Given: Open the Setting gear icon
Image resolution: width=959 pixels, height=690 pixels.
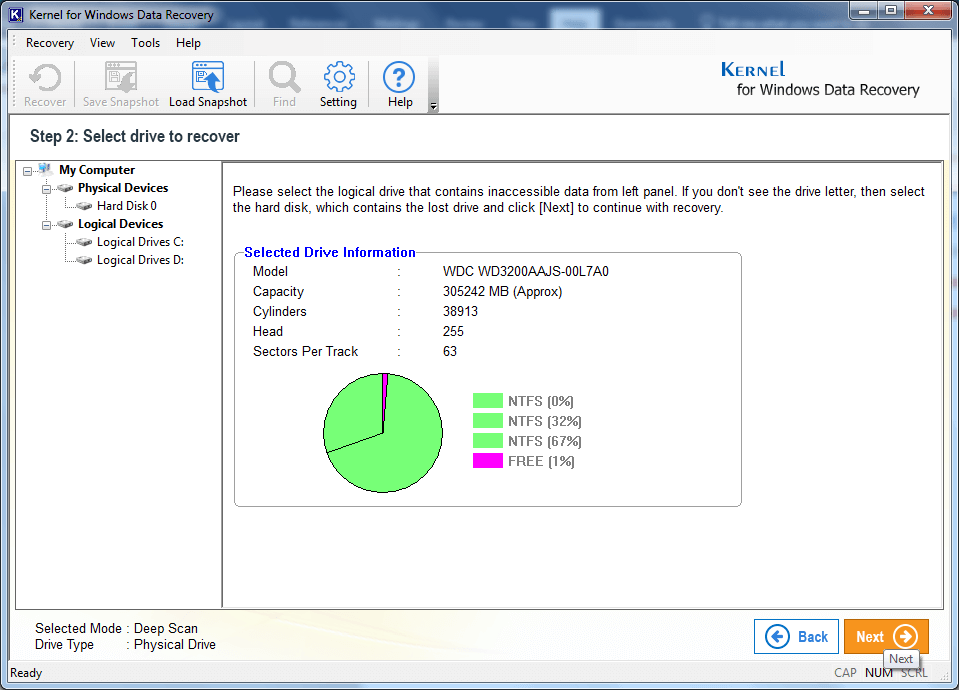Looking at the screenshot, I should coord(338,78).
